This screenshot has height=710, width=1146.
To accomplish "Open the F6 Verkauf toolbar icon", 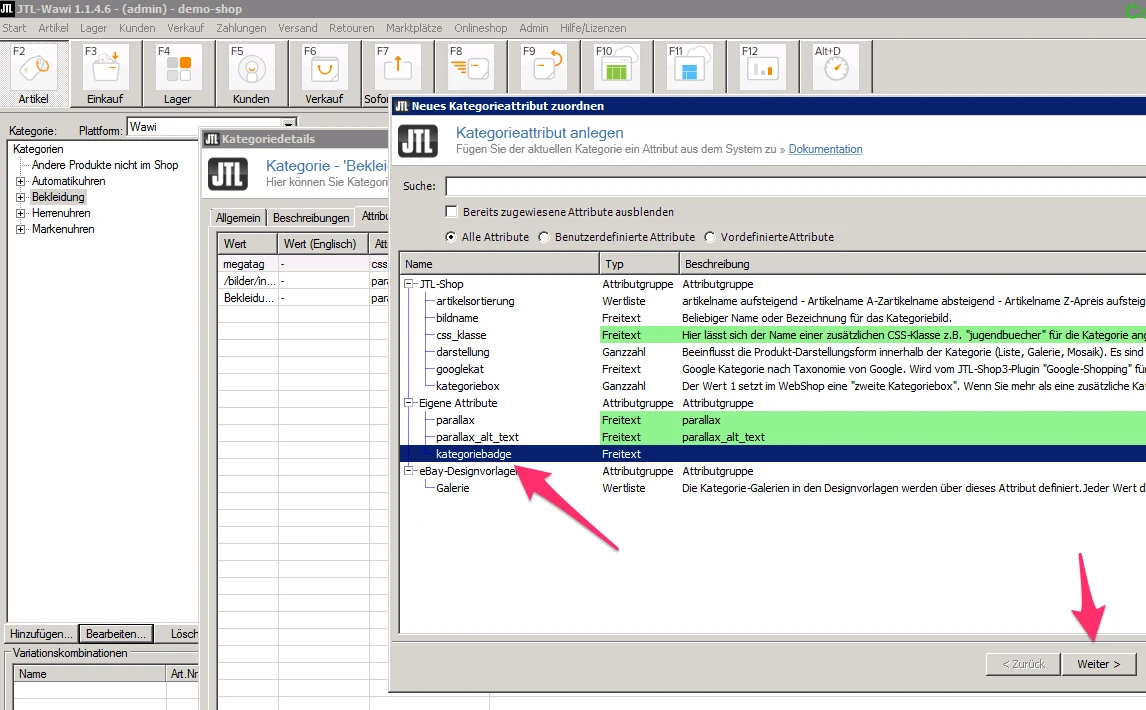I will 325,74.
